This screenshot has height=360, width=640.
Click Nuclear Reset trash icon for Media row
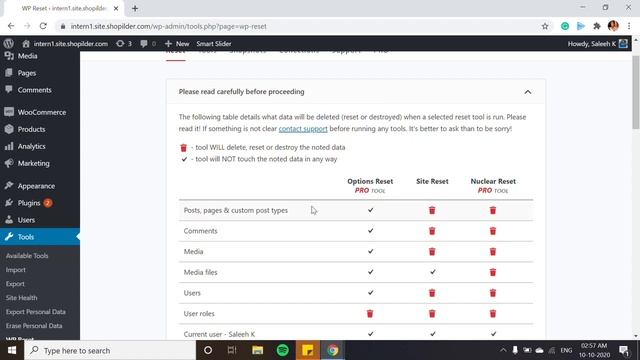click(493, 251)
